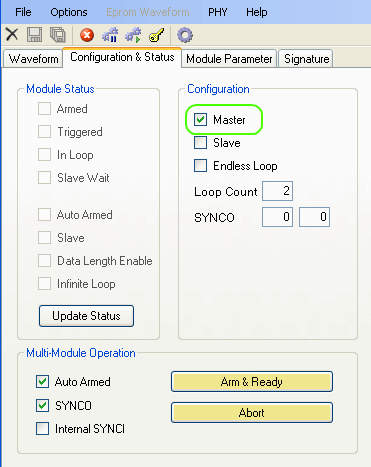This screenshot has width=371, height=467.
Task: Toggle the Infinite Loop checkbox
Action: (44, 284)
